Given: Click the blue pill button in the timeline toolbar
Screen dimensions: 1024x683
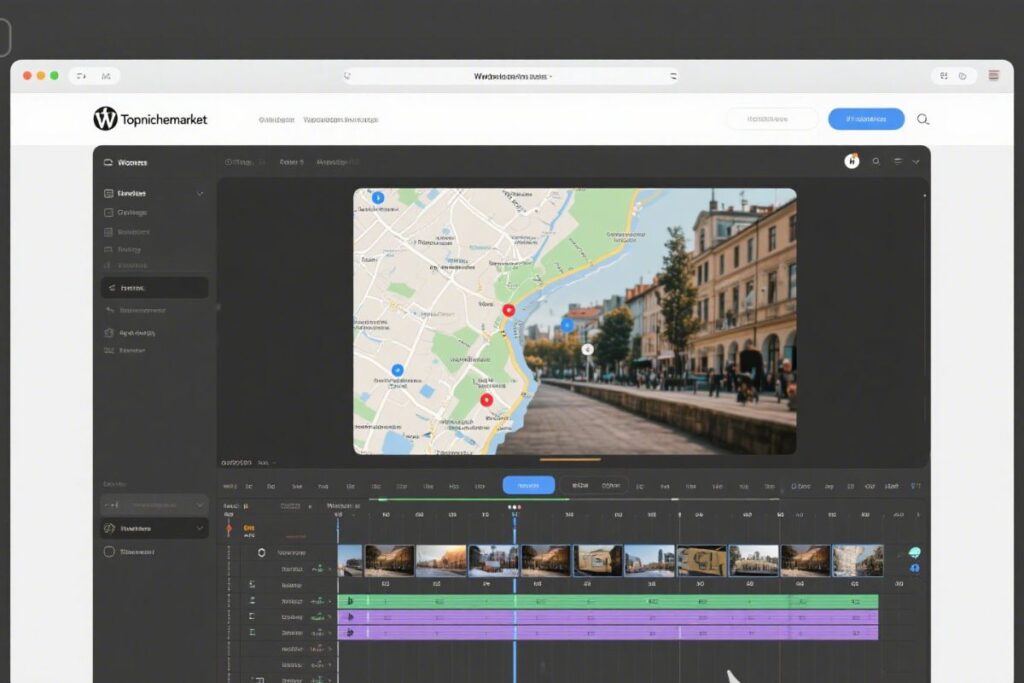Looking at the screenshot, I should [x=528, y=485].
